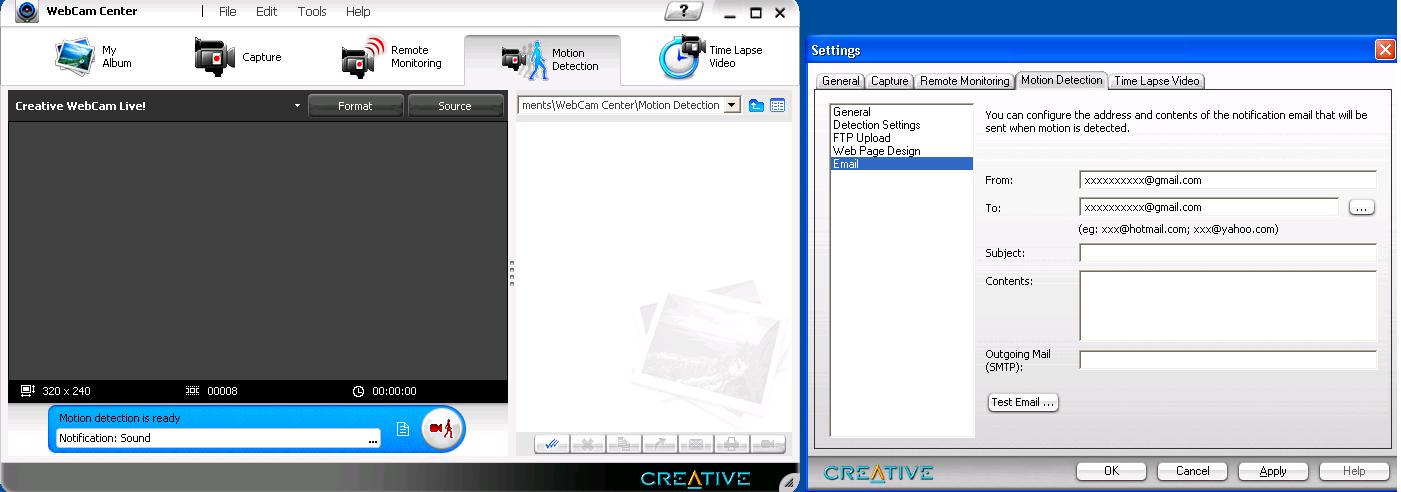Switch to Remote Monitoring tab in Settings
This screenshot has height=492, width=1401.
(965, 81)
